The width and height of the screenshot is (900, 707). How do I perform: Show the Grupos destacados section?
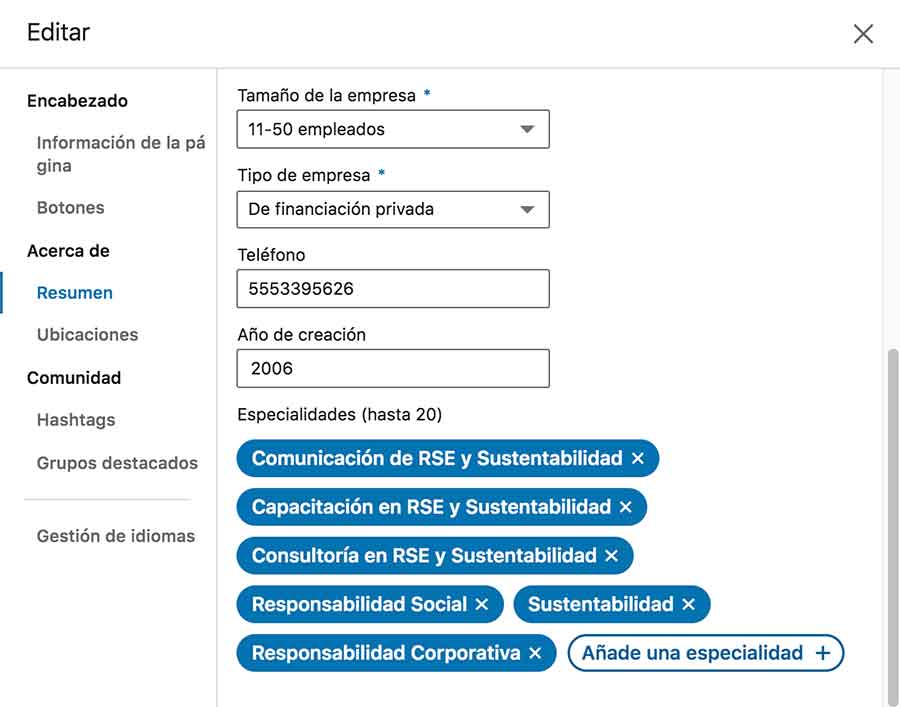pos(117,463)
